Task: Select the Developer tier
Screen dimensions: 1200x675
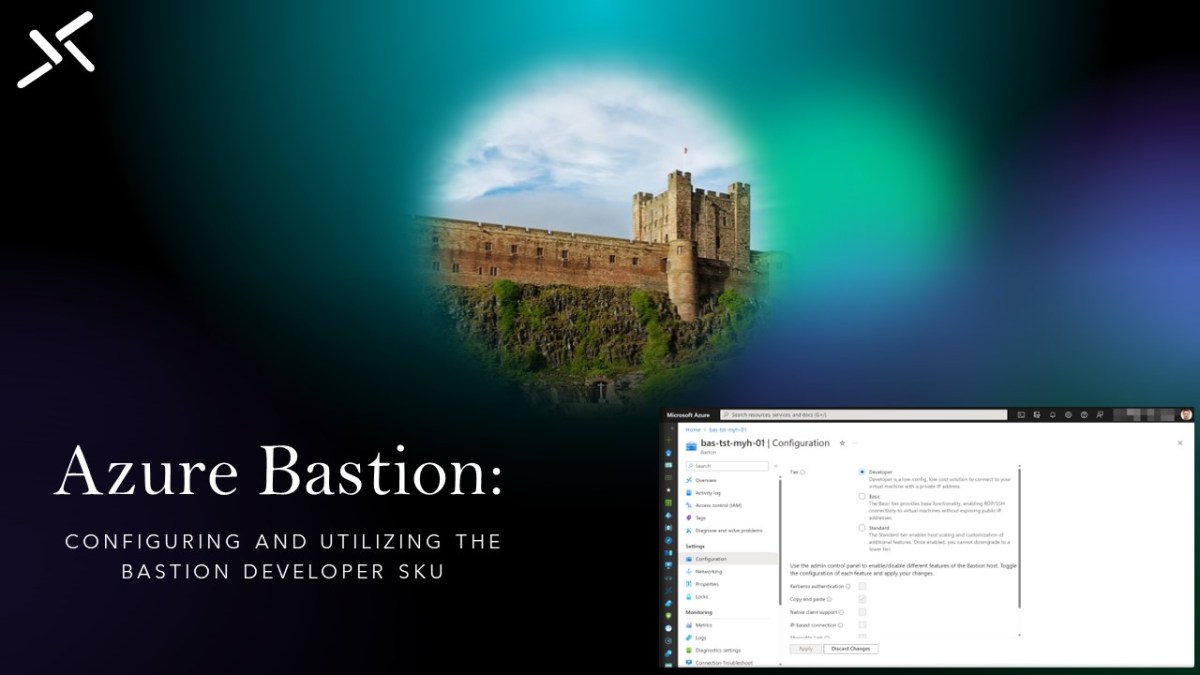Action: click(862, 473)
